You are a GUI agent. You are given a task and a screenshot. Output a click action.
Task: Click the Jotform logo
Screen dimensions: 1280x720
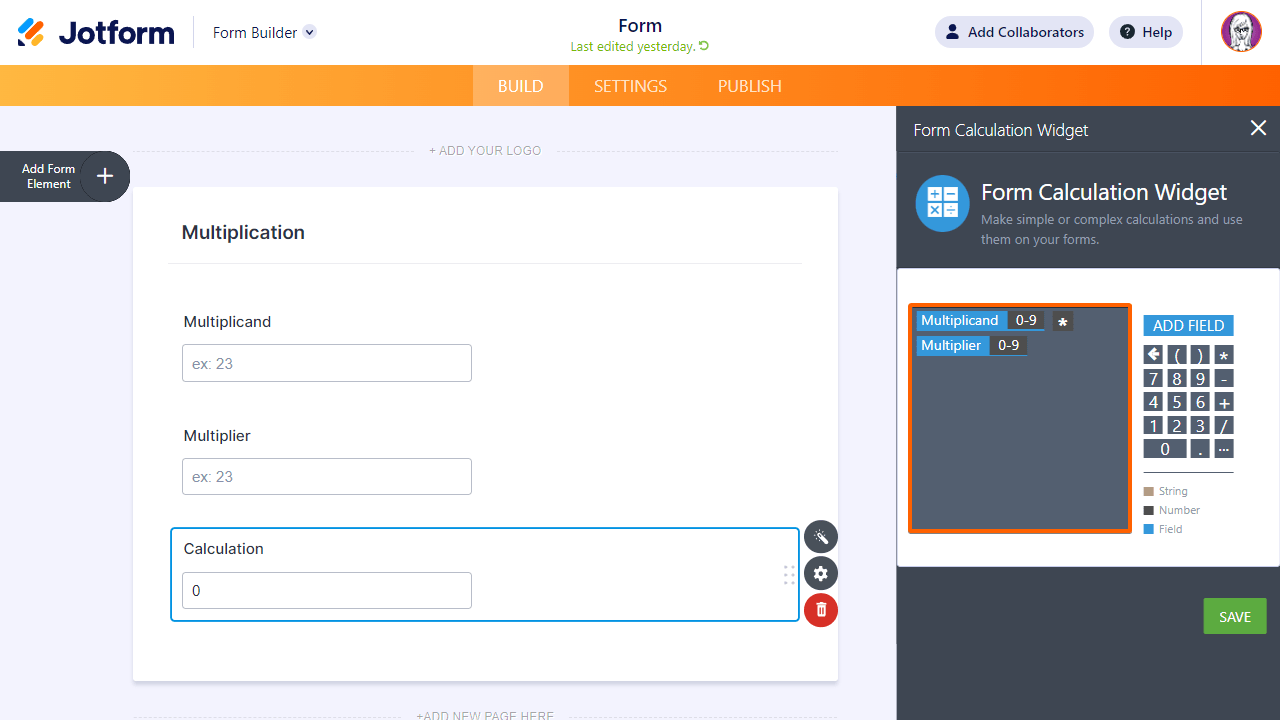pyautogui.click(x=96, y=32)
